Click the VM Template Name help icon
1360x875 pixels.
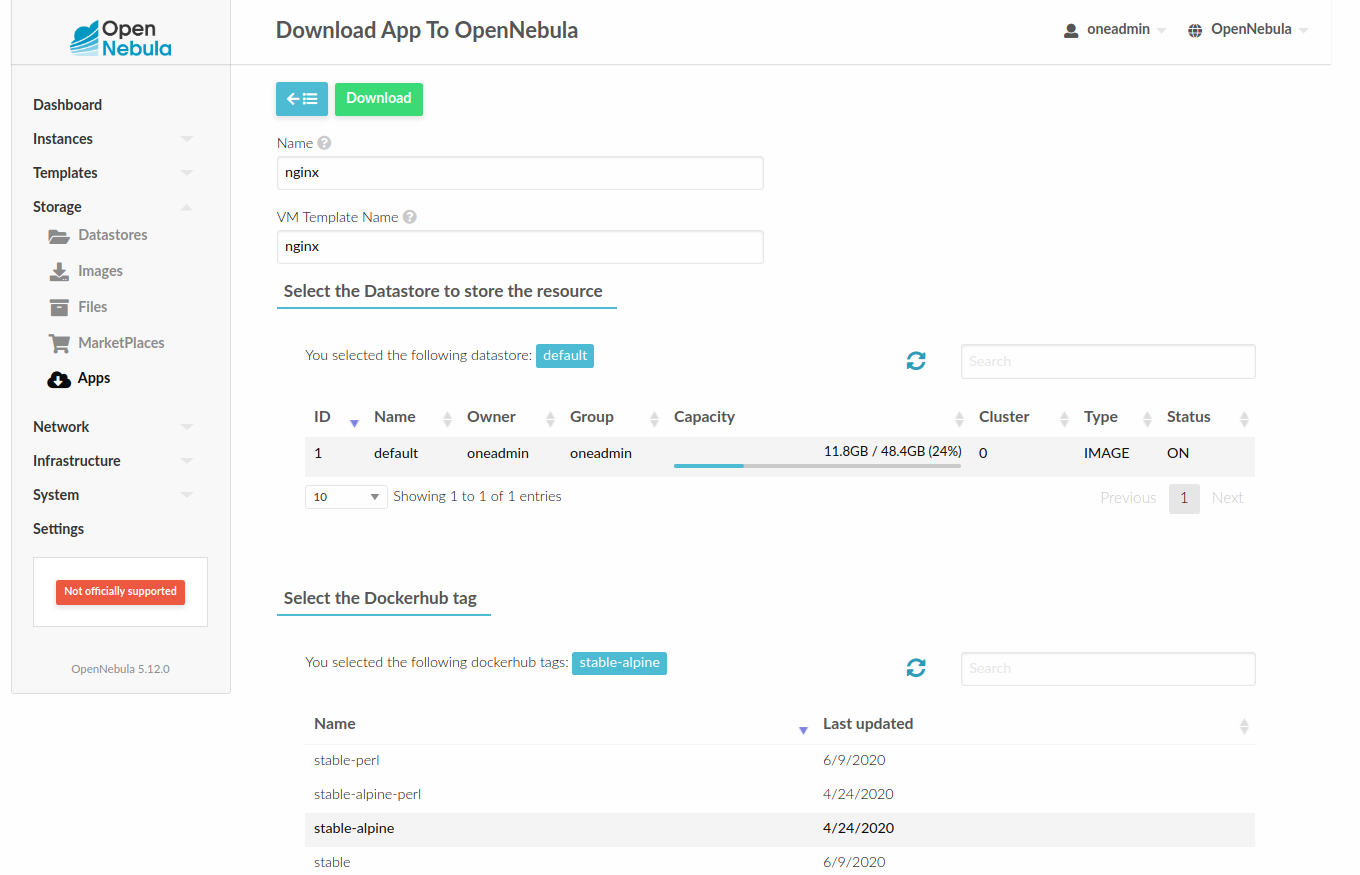pyautogui.click(x=410, y=217)
